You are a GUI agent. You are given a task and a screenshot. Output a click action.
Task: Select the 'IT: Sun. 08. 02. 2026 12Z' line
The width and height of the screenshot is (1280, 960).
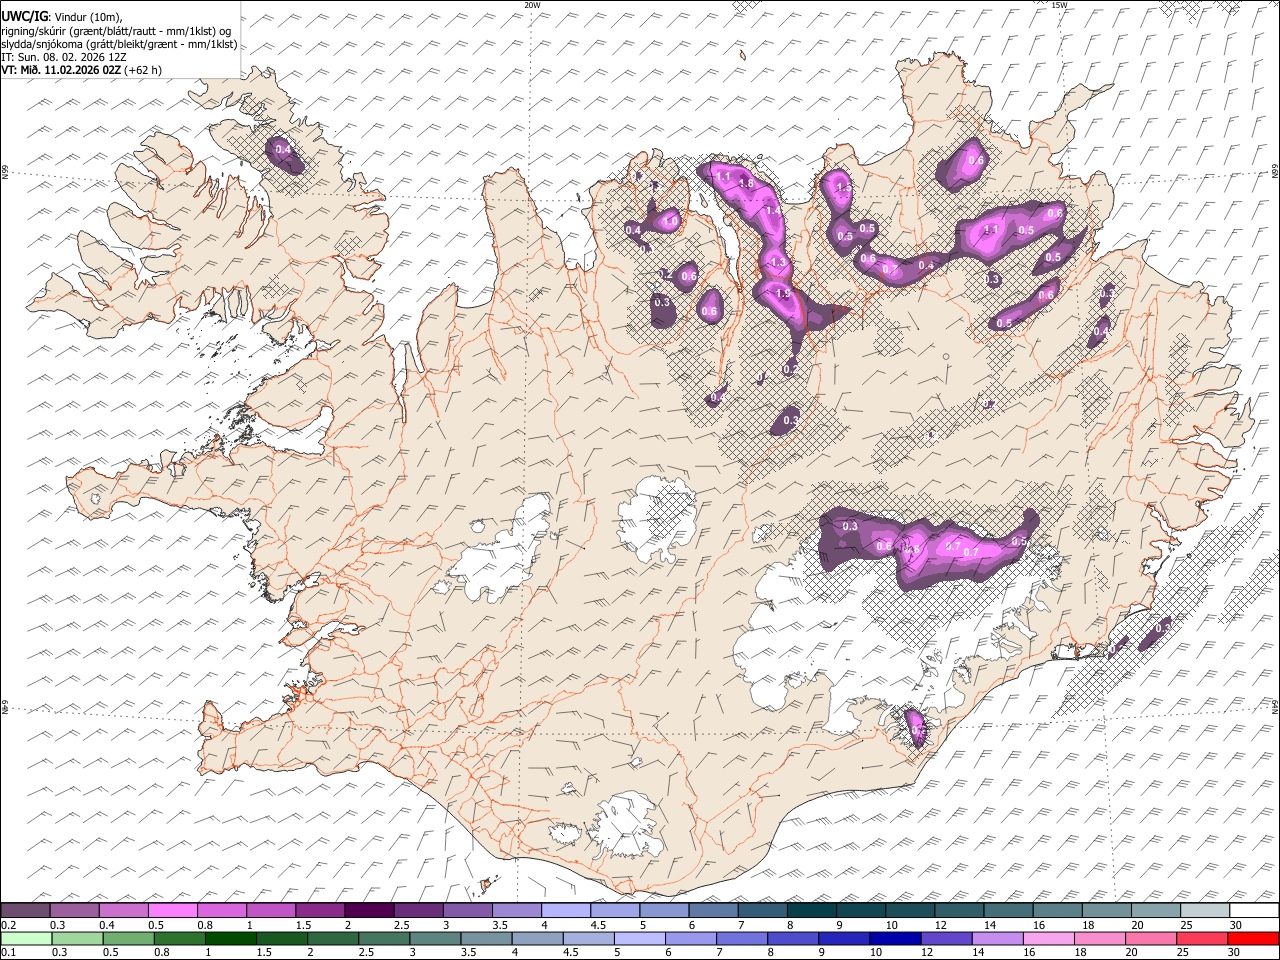pos(64,57)
